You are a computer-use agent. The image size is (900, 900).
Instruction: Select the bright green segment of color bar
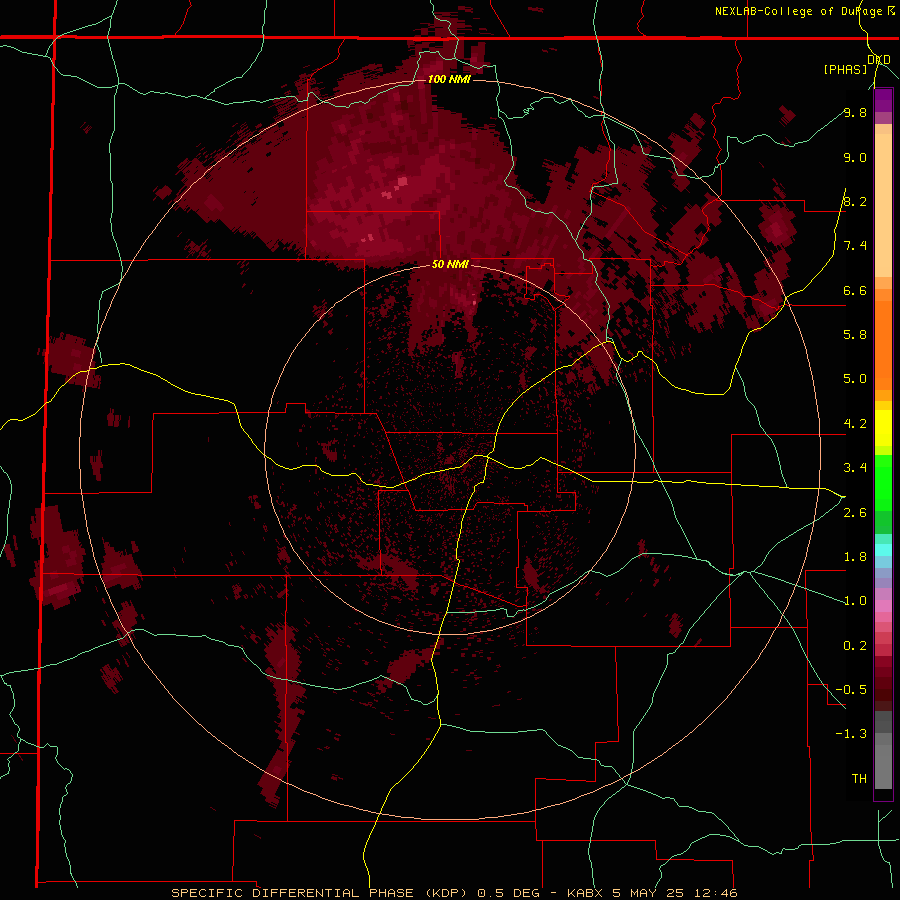(883, 482)
